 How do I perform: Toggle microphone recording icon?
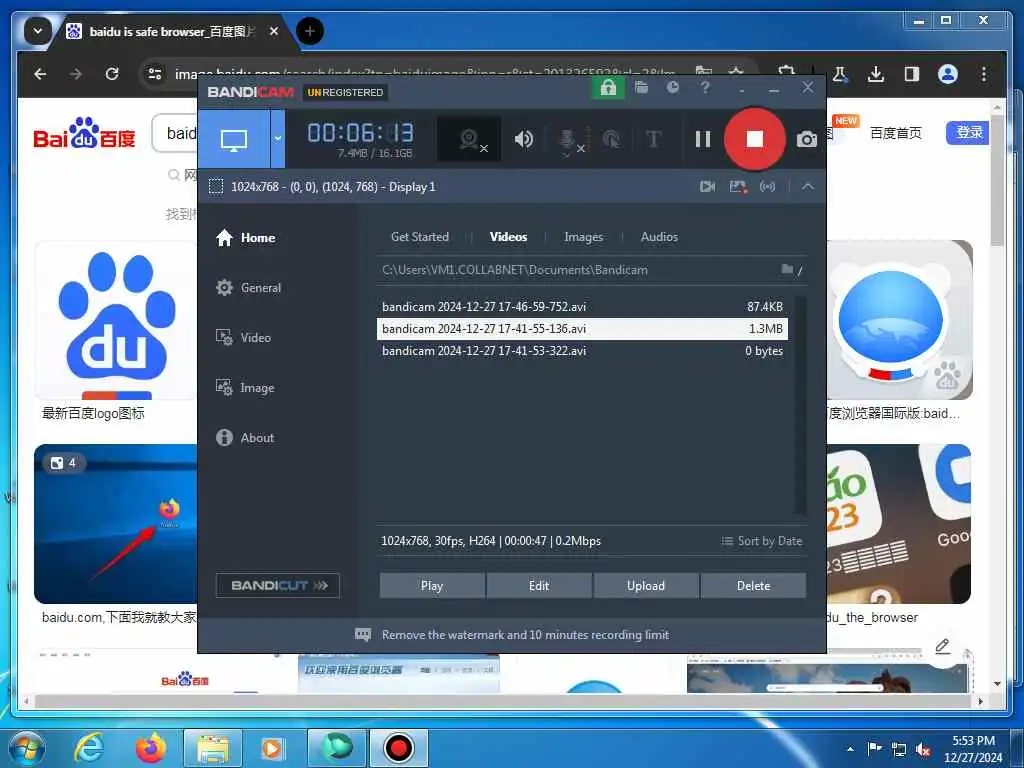point(568,140)
